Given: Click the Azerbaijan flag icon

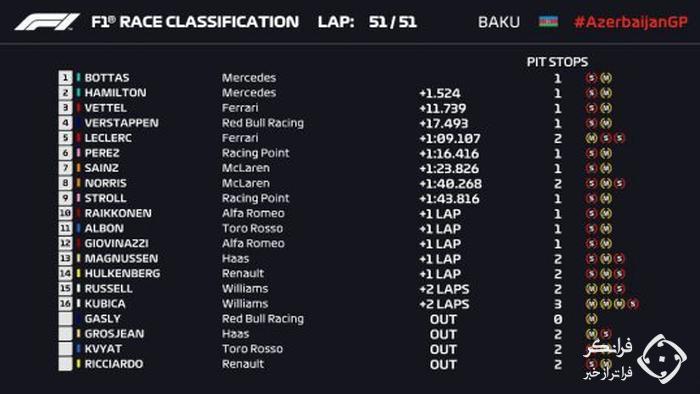Looking at the screenshot, I should 548,21.
